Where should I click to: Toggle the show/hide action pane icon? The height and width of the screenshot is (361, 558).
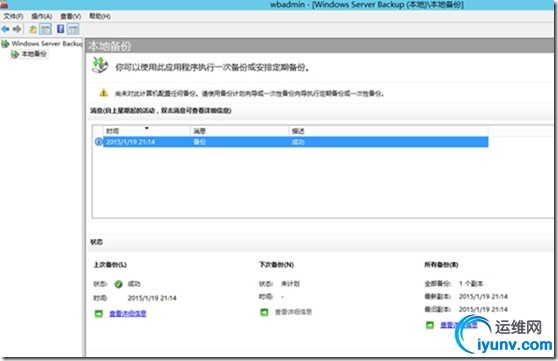73,29
